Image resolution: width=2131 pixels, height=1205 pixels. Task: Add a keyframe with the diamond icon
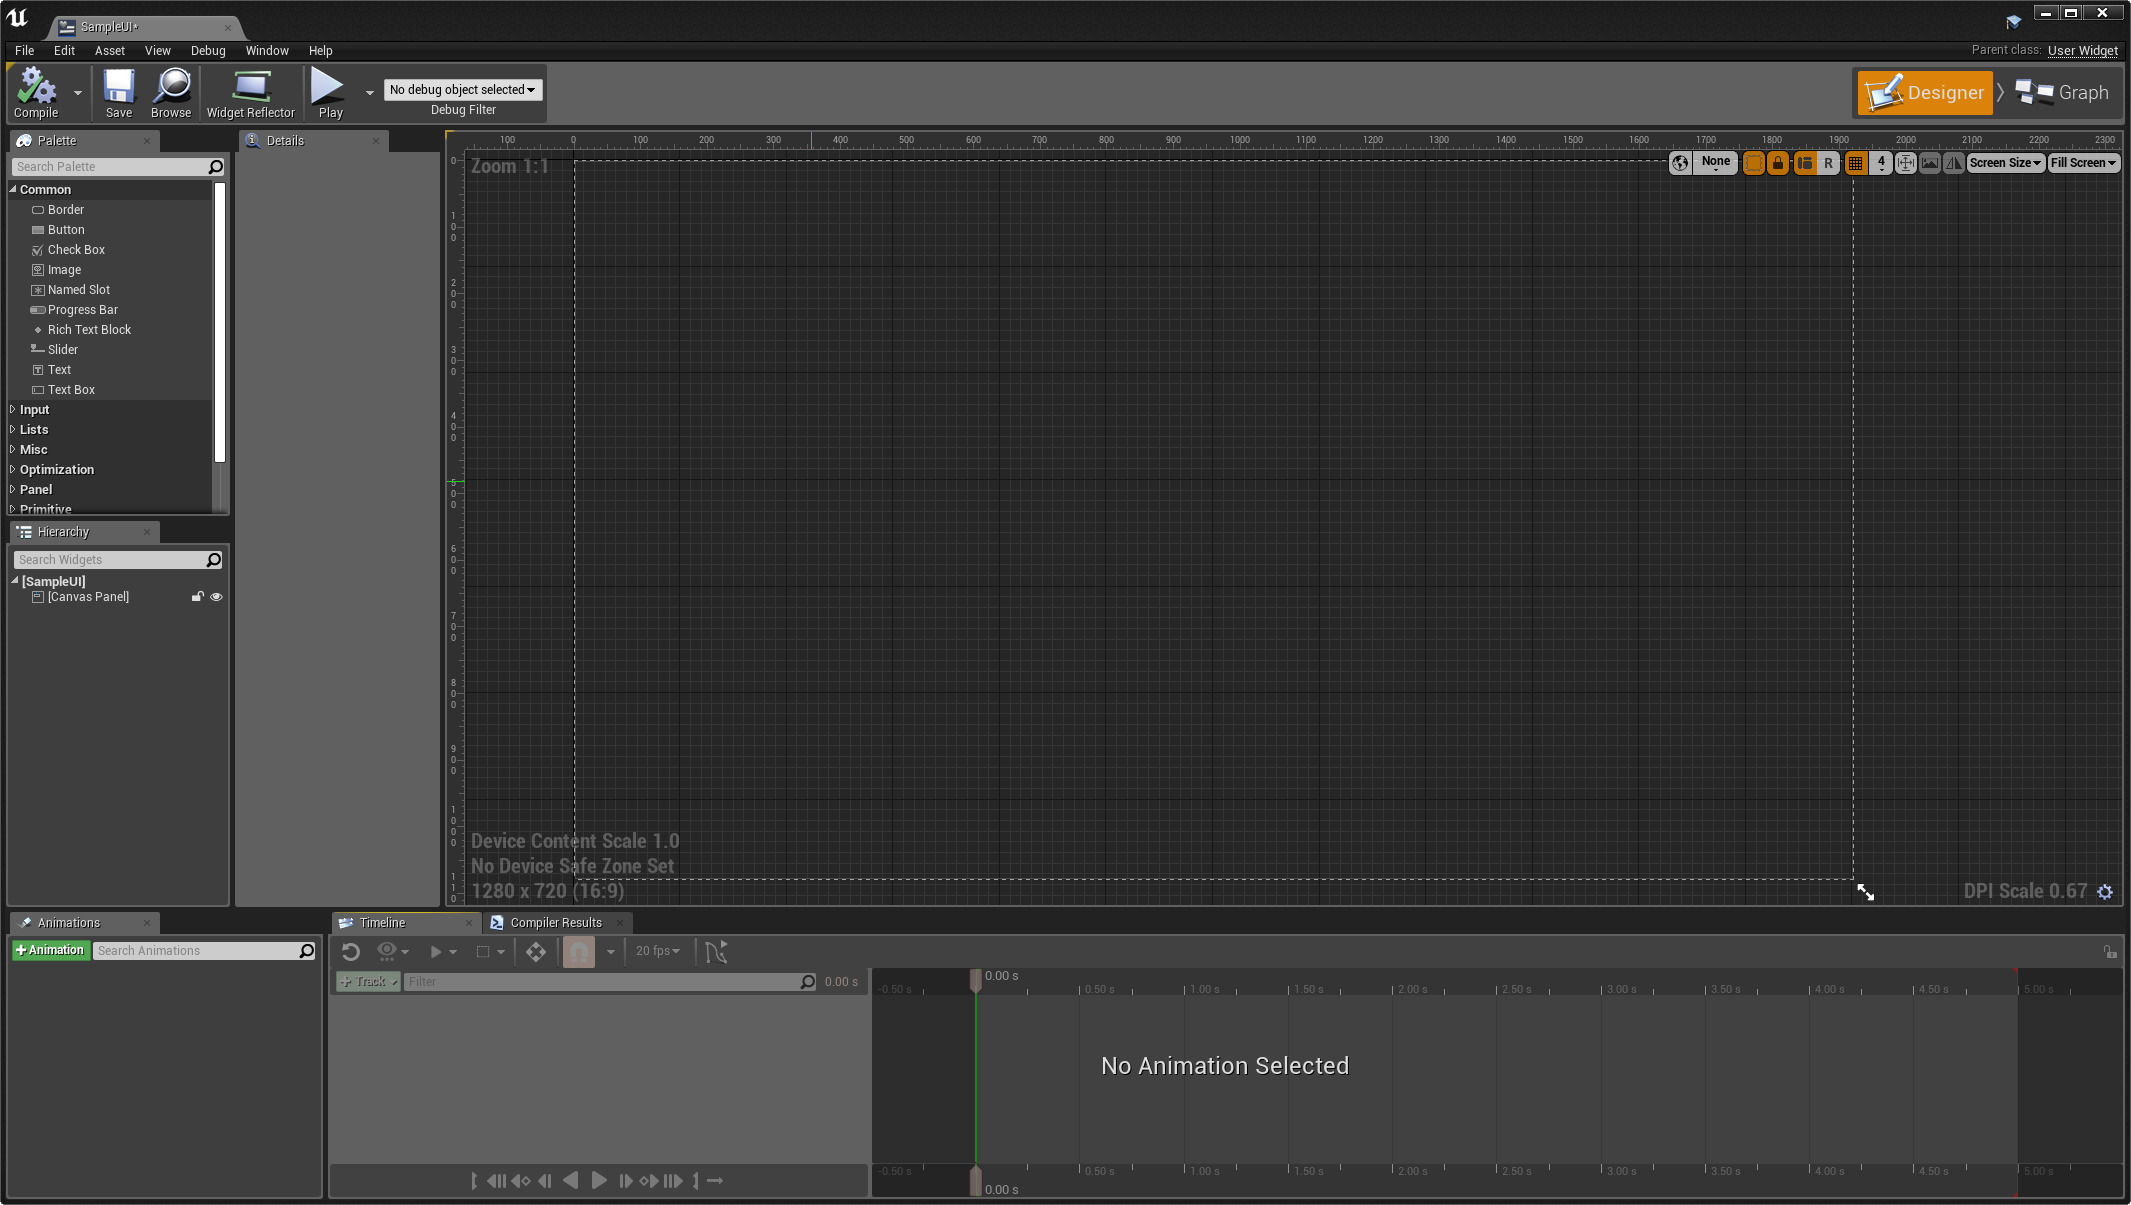536,951
